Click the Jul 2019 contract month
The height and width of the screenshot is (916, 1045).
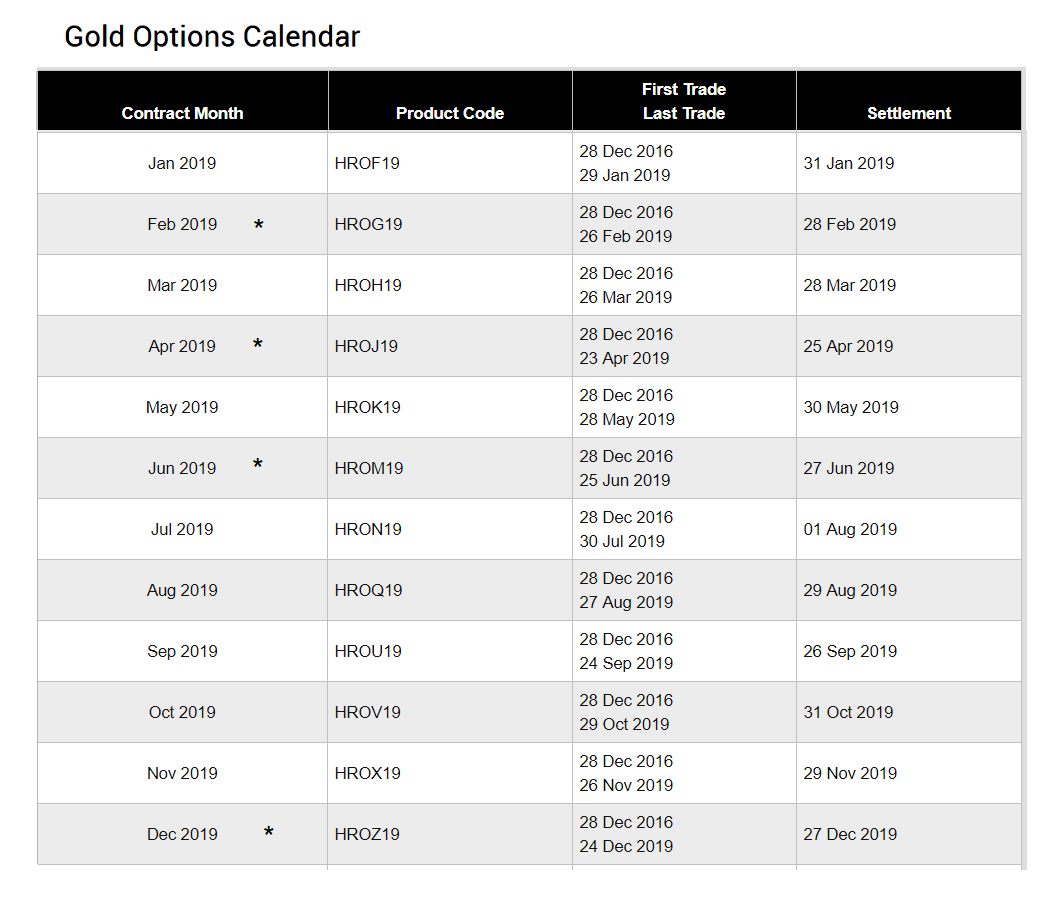pyautogui.click(x=182, y=529)
